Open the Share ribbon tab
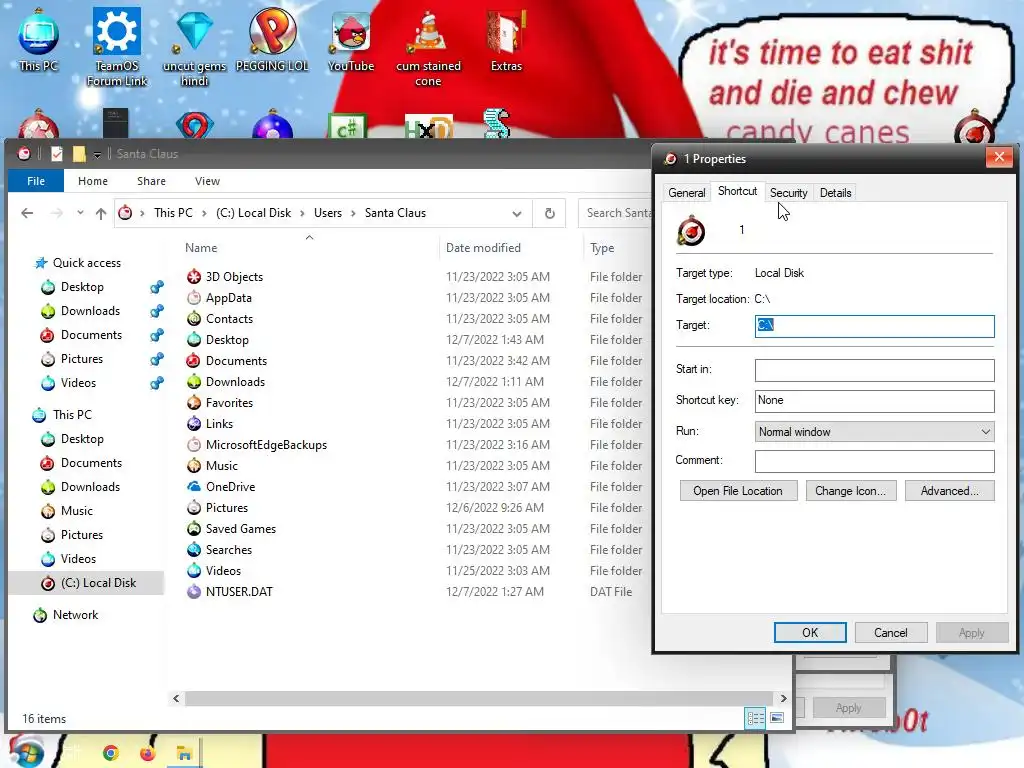 (151, 181)
